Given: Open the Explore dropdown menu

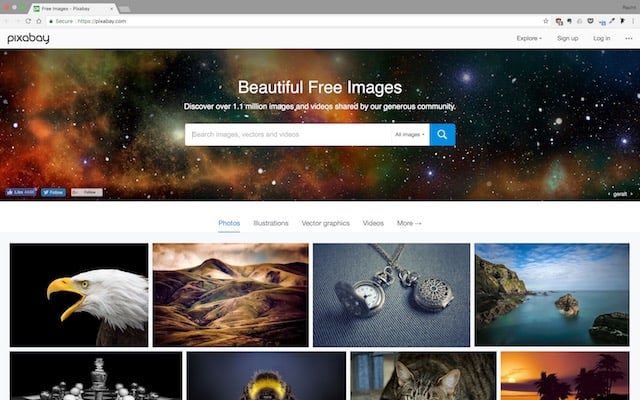Looking at the screenshot, I should tap(529, 38).
